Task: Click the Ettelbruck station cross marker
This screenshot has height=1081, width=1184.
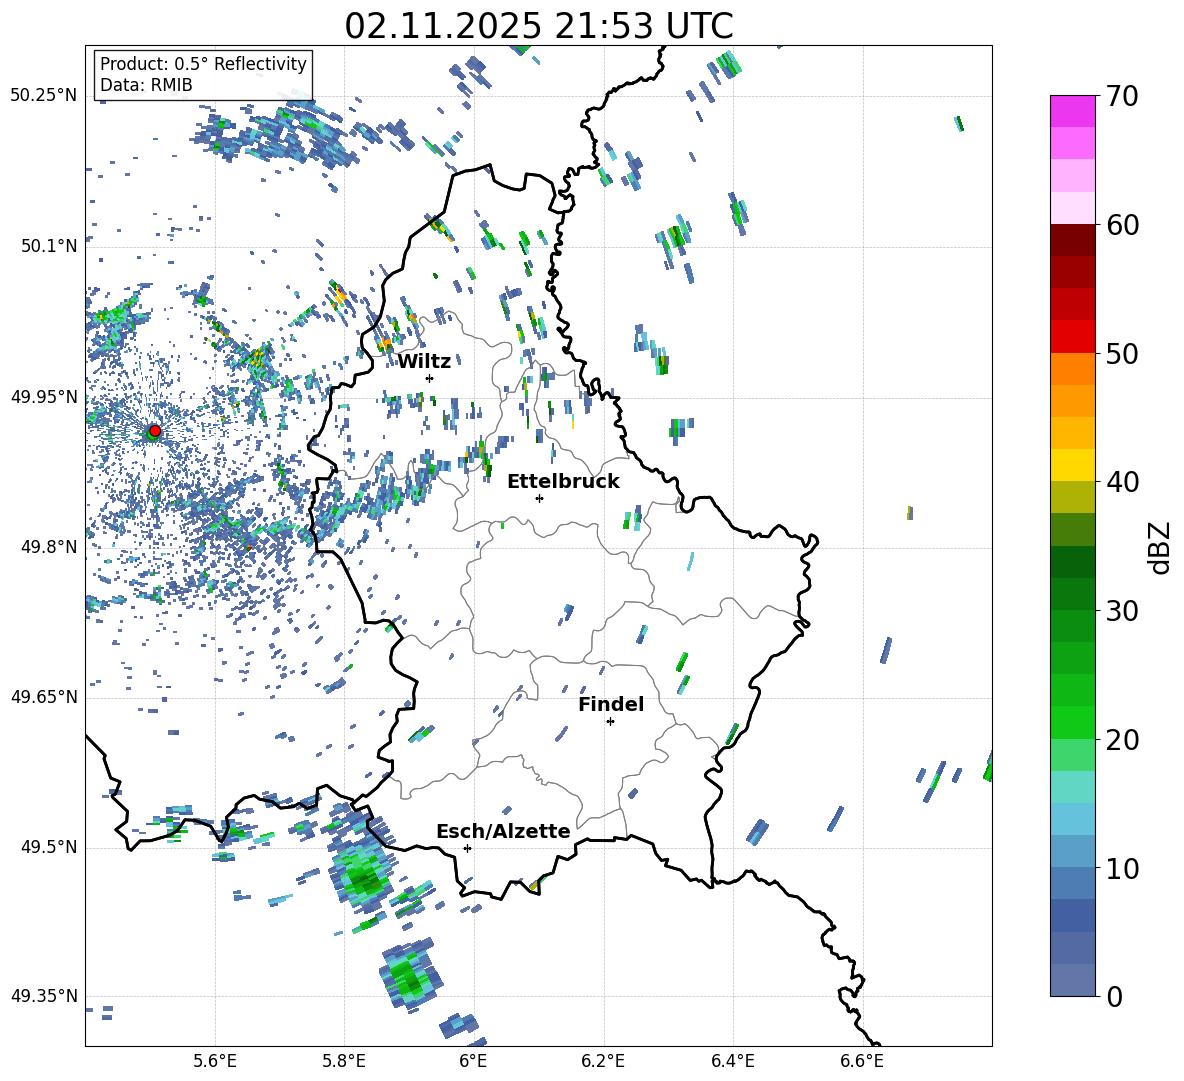Action: tap(539, 498)
